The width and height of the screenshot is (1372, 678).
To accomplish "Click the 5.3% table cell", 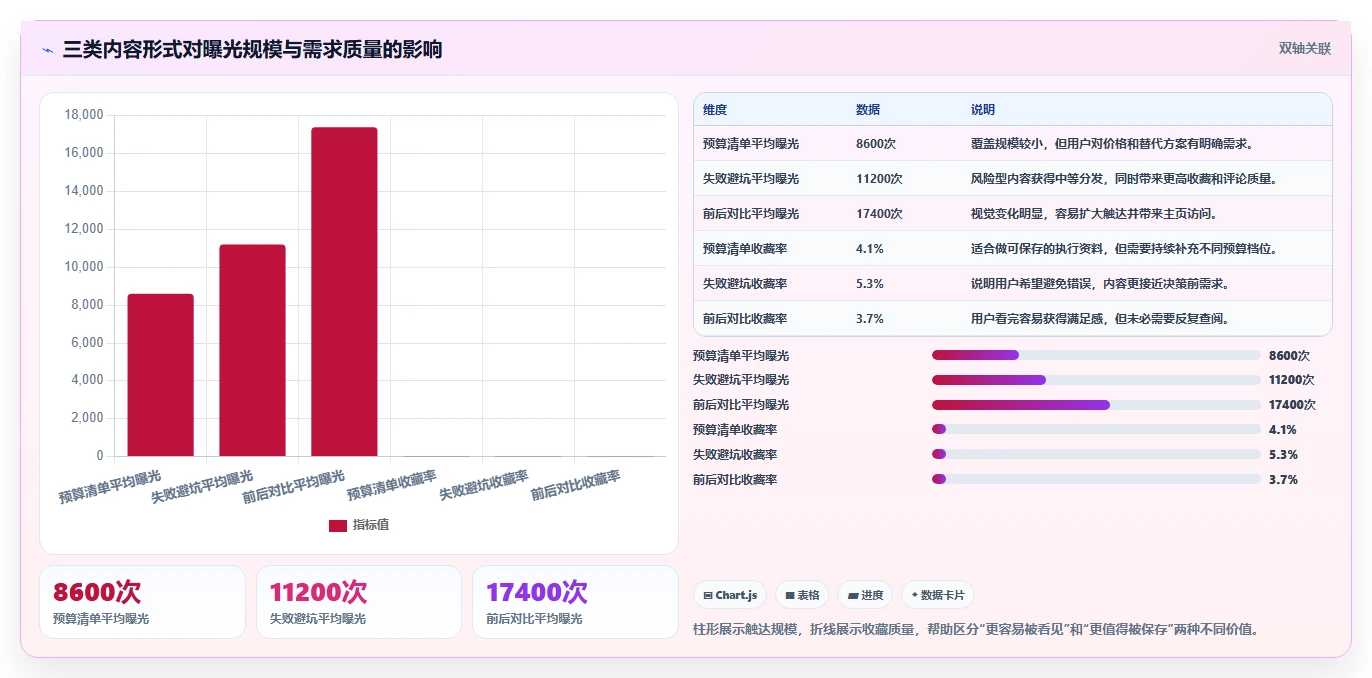I will pos(869,284).
